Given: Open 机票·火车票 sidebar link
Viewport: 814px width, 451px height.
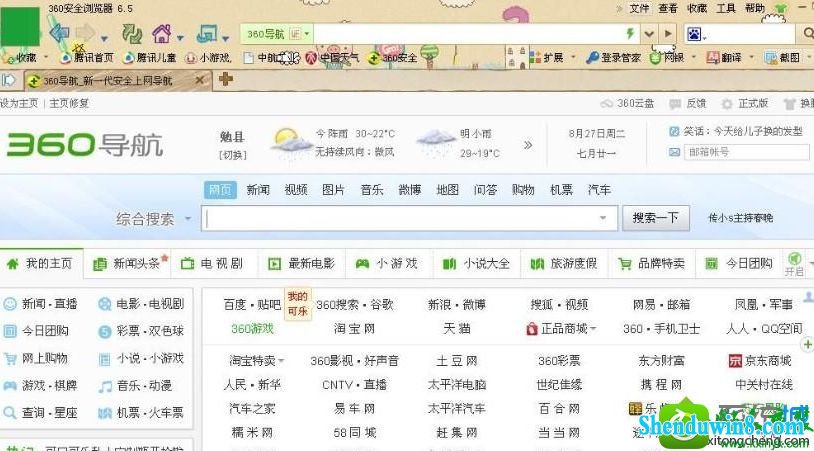Looking at the screenshot, I should (x=141, y=413).
